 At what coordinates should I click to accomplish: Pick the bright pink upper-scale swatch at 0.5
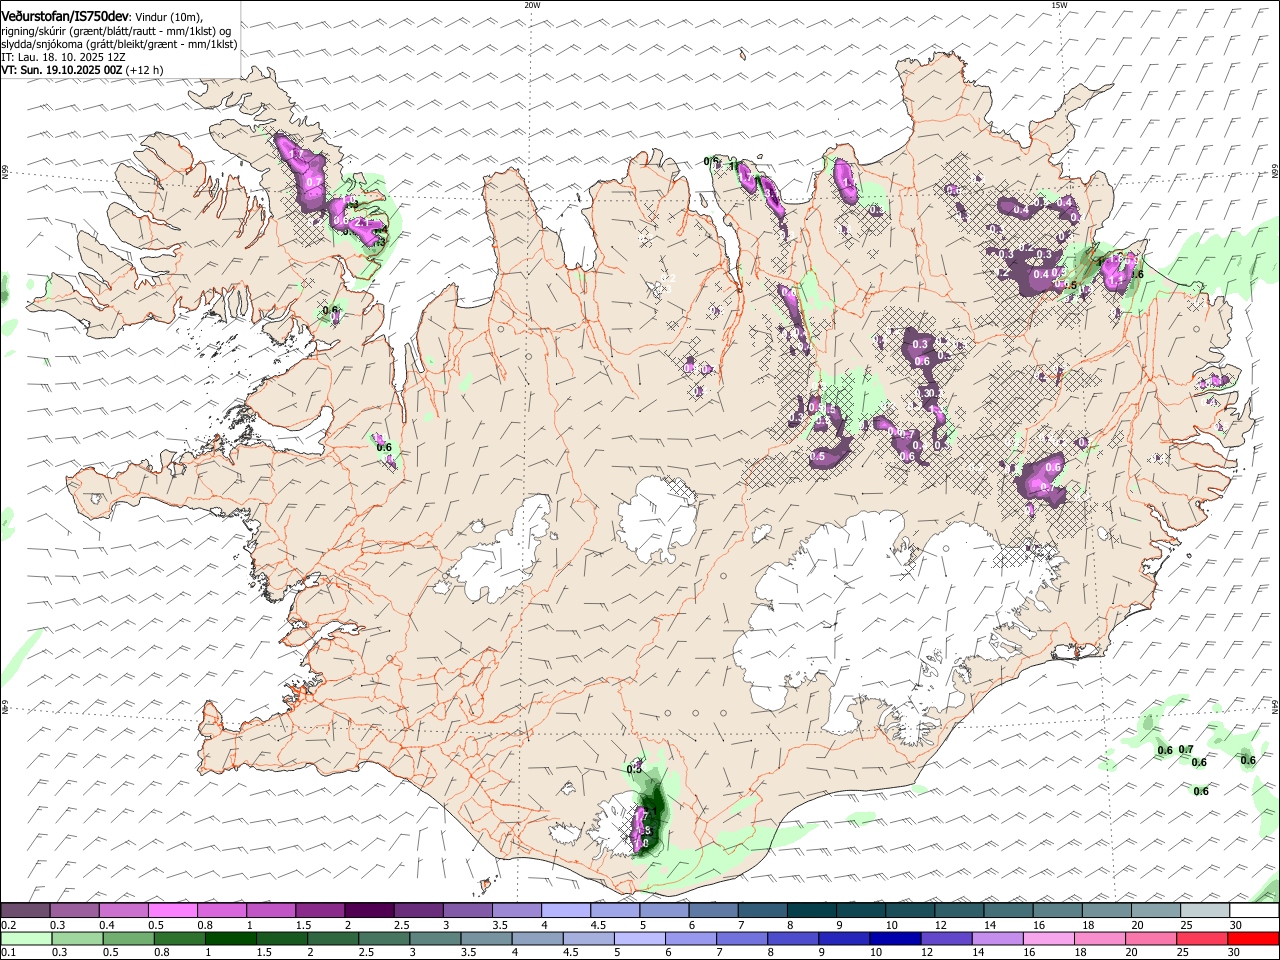[172, 910]
